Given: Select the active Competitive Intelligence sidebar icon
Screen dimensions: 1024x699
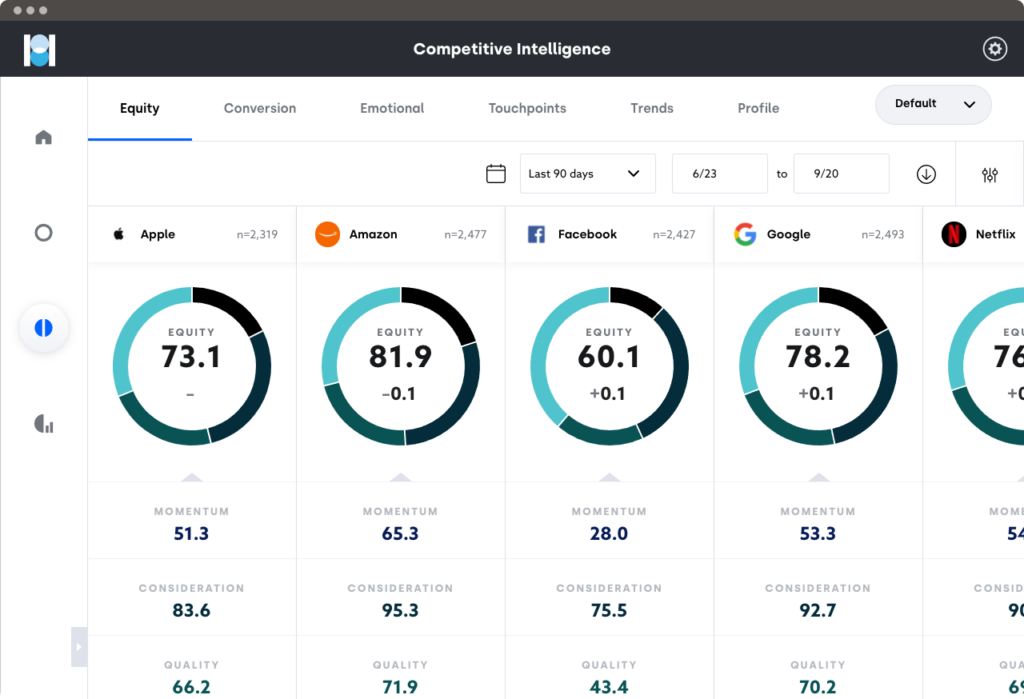Looking at the screenshot, I should [x=43, y=329].
